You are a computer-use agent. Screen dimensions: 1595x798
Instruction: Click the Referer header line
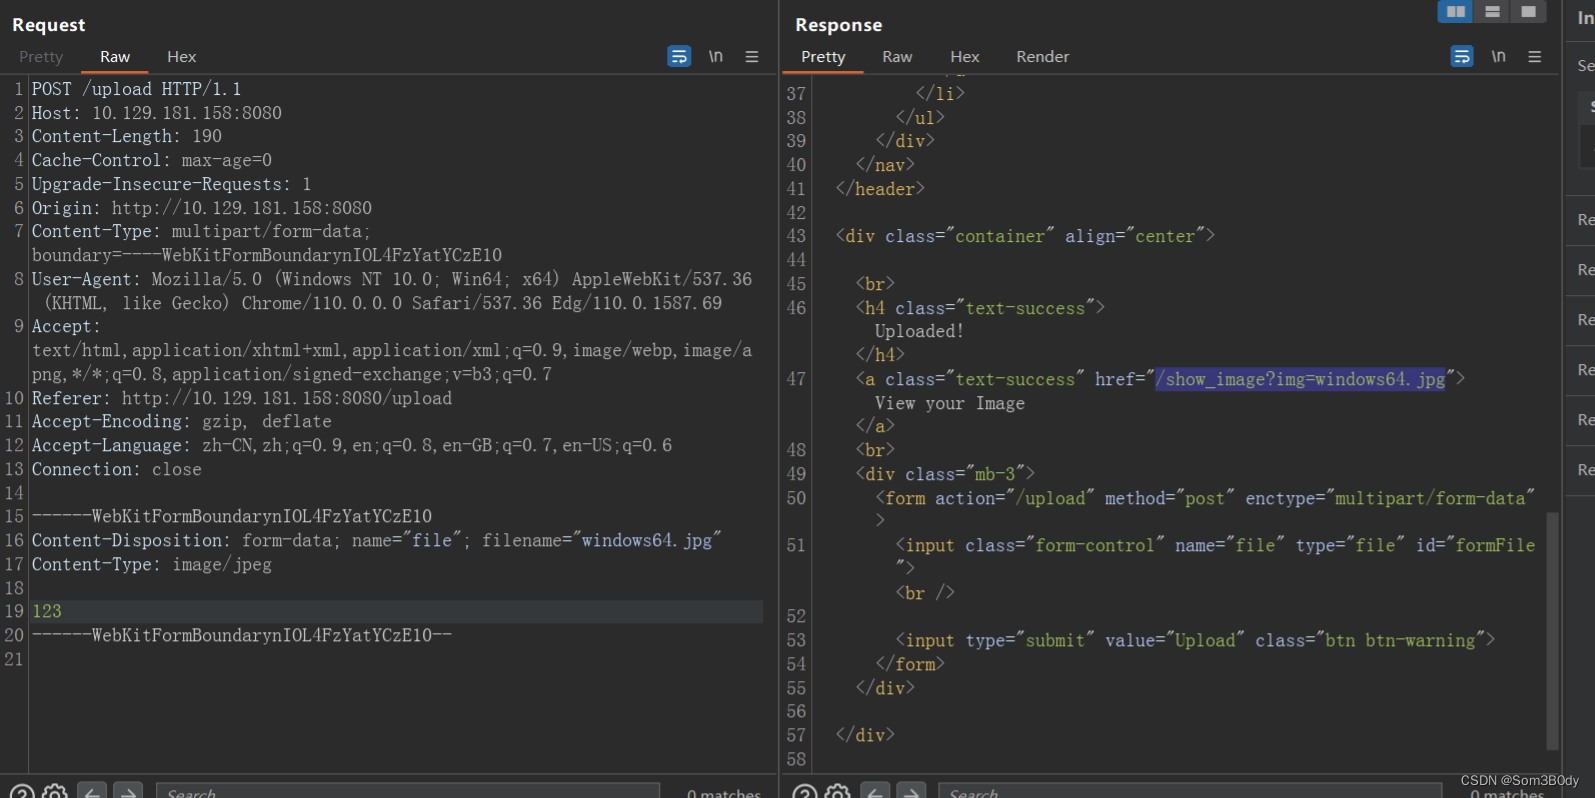click(242, 398)
